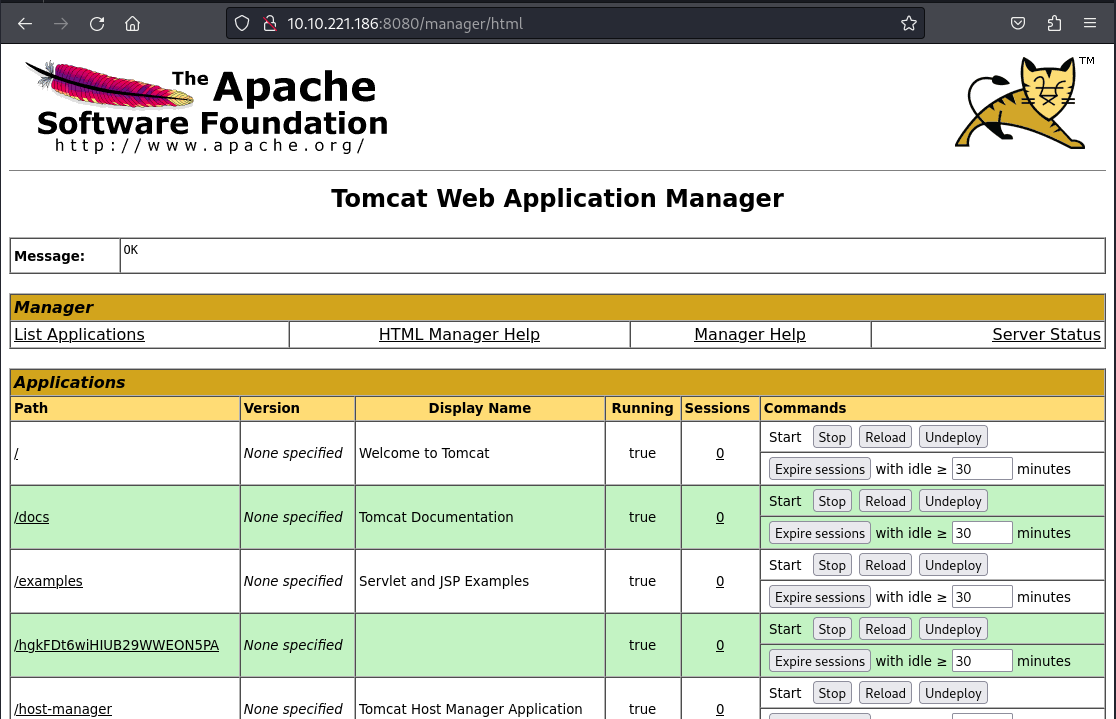Viewport: 1116px width, 719px height.
Task: Open the /host-manager application link
Action: click(63, 709)
